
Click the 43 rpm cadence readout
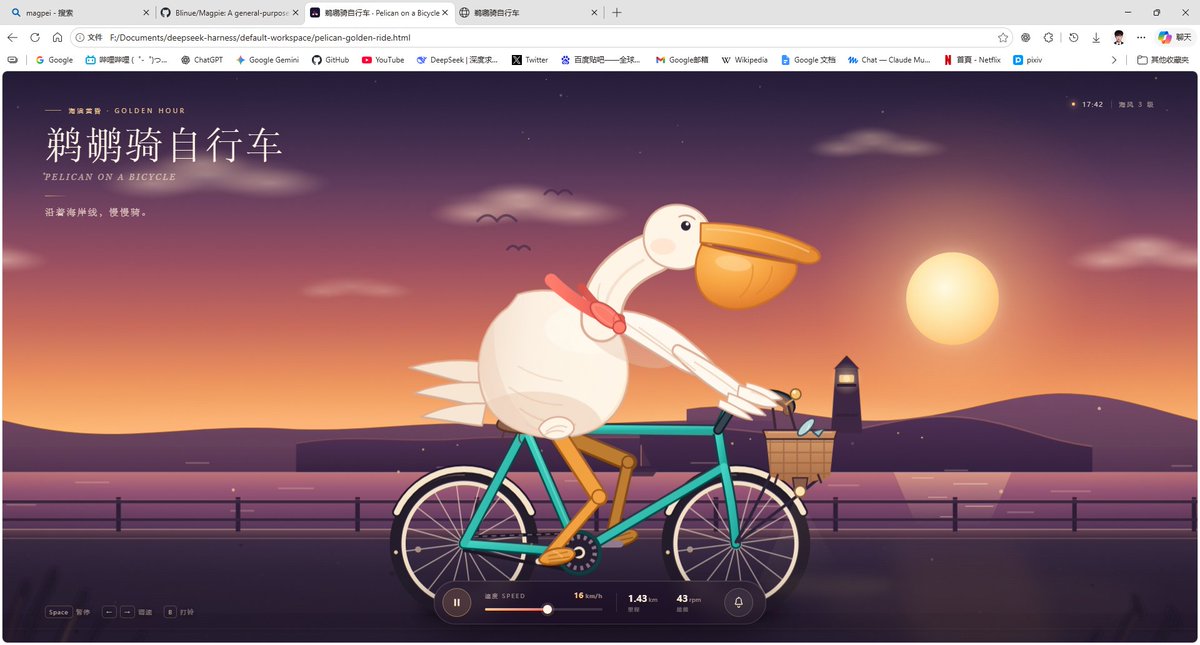[x=689, y=602]
